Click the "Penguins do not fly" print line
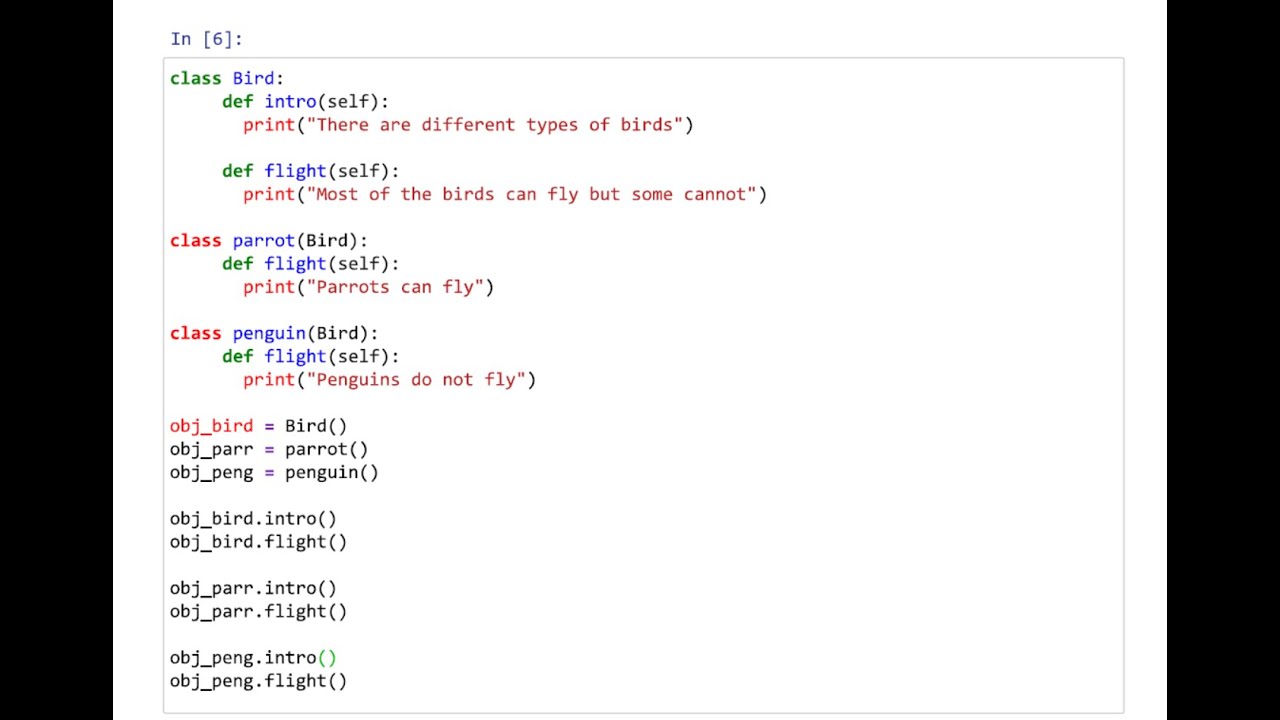Screen dimensions: 1280x720 pyautogui.click(x=390, y=380)
